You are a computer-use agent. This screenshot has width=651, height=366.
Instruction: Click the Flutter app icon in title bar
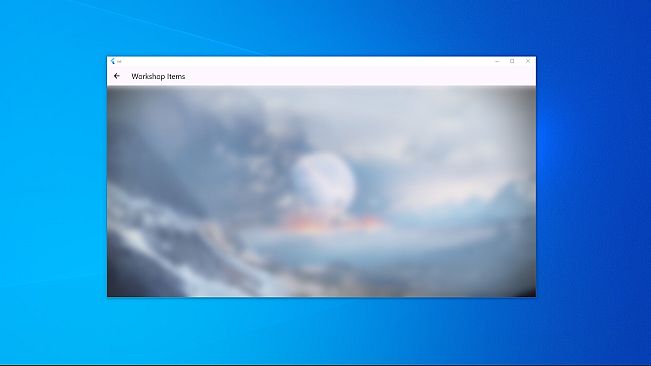(x=113, y=61)
